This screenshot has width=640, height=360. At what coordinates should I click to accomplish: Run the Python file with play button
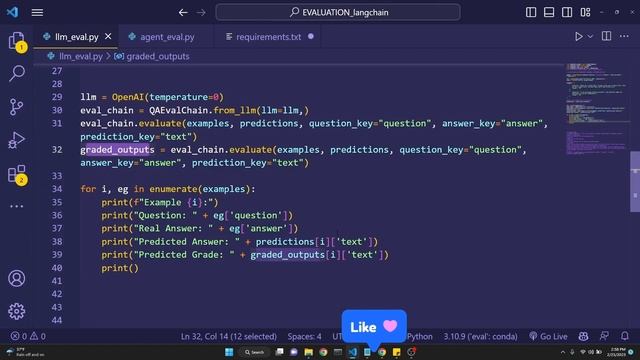click(578, 36)
